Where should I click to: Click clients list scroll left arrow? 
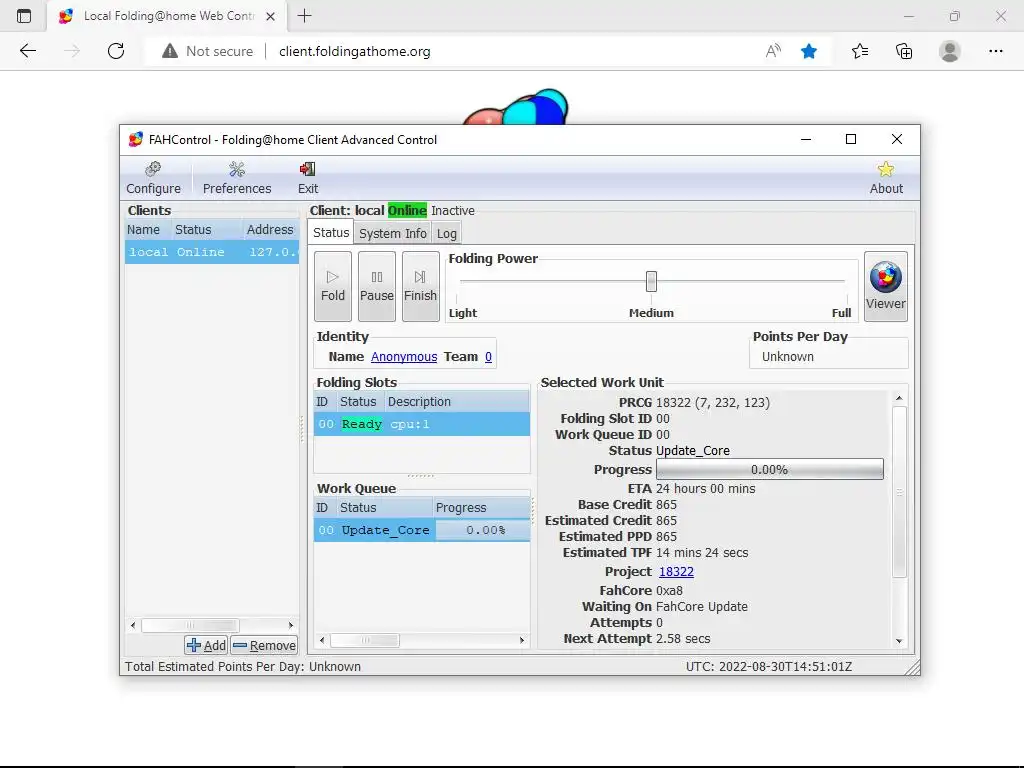click(x=133, y=625)
